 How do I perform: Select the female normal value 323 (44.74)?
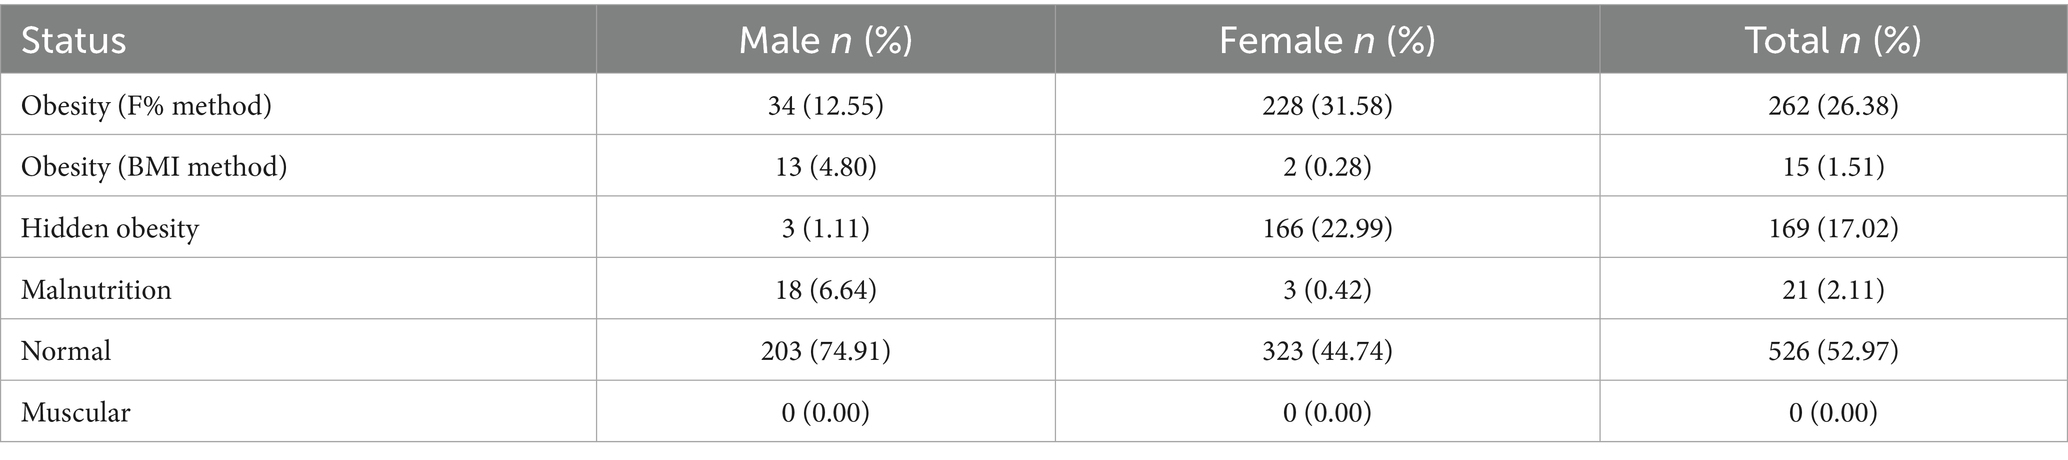point(1327,351)
